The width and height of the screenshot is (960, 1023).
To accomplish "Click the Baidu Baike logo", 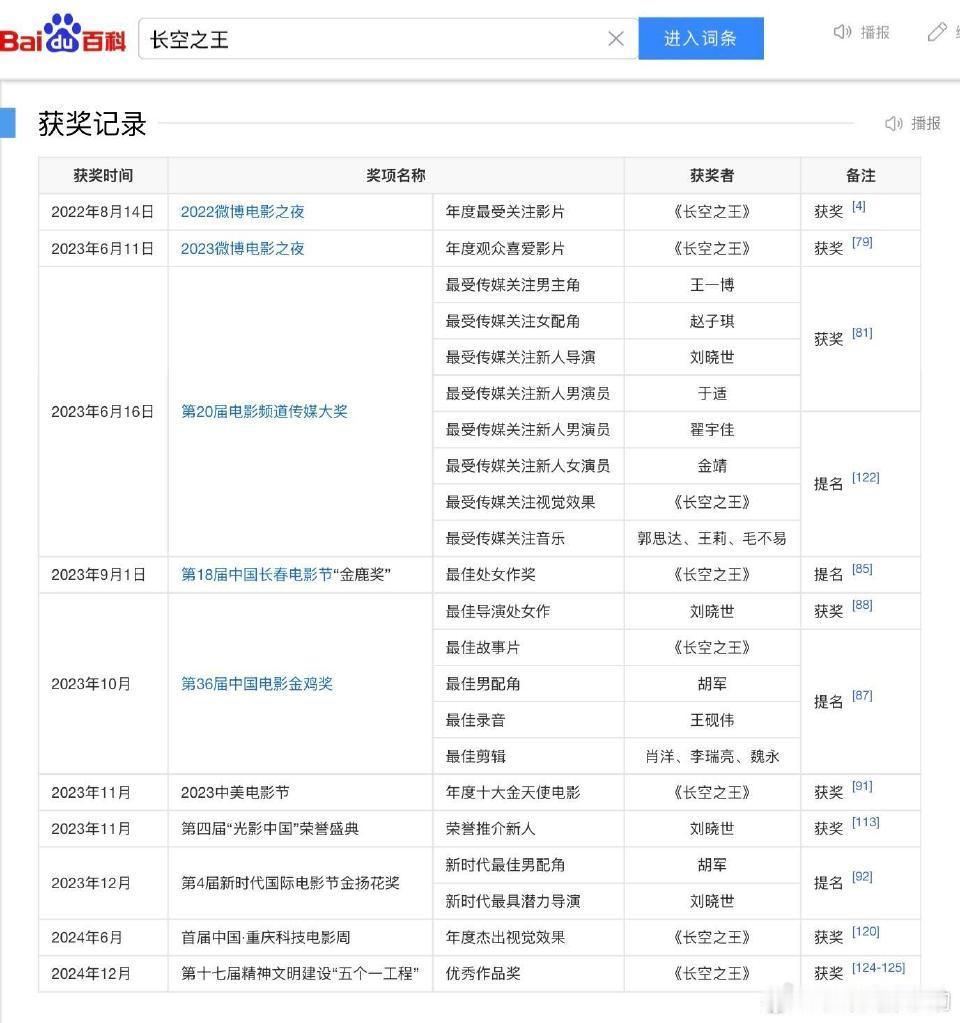I will pos(62,34).
